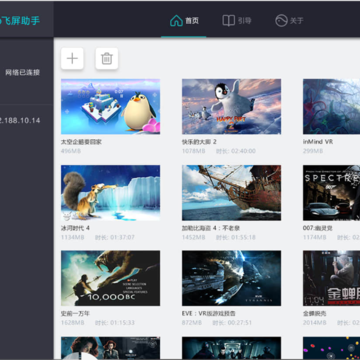360x360 pixels.
Task: Click the duration text 01:55:18
Action: [x=243, y=237]
